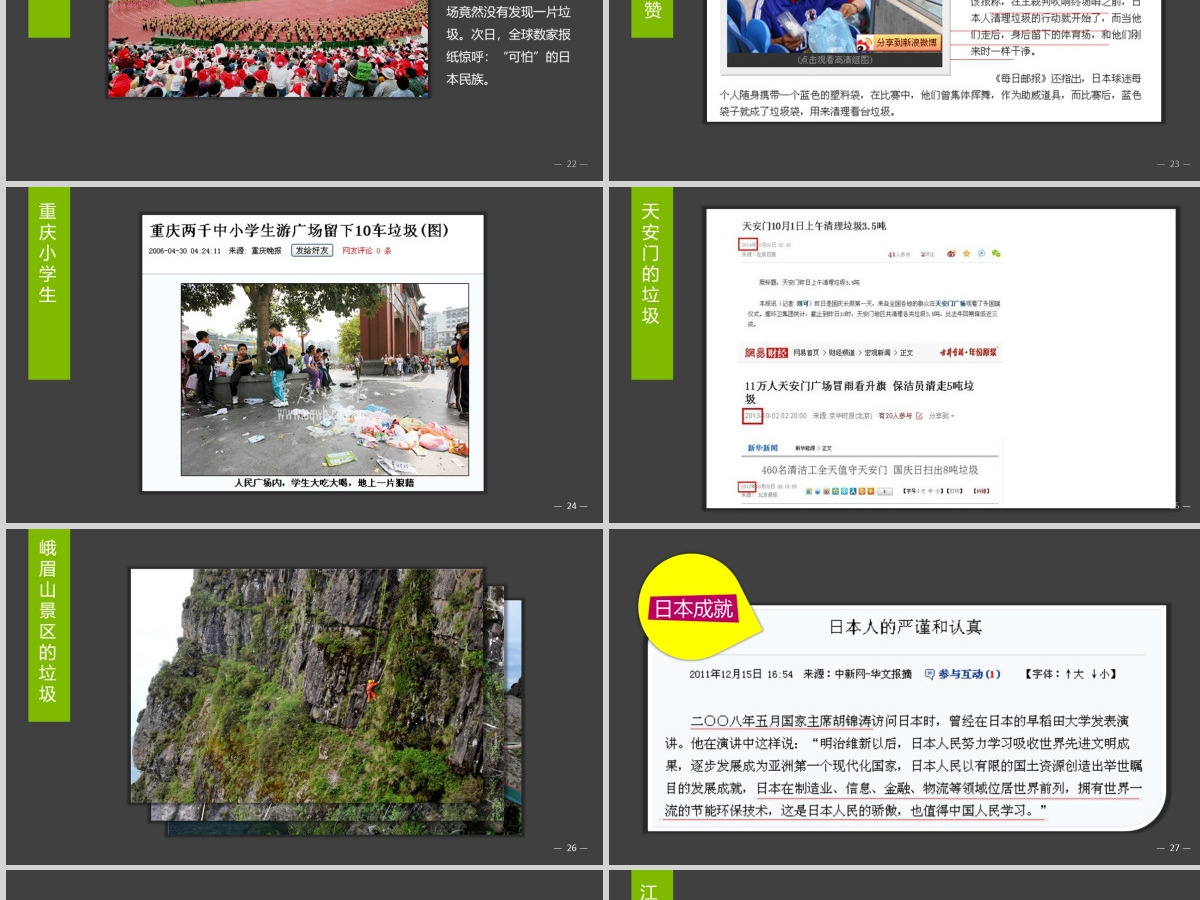
Task: Click the orange climber on the Emei cliff photo
Action: tap(371, 690)
